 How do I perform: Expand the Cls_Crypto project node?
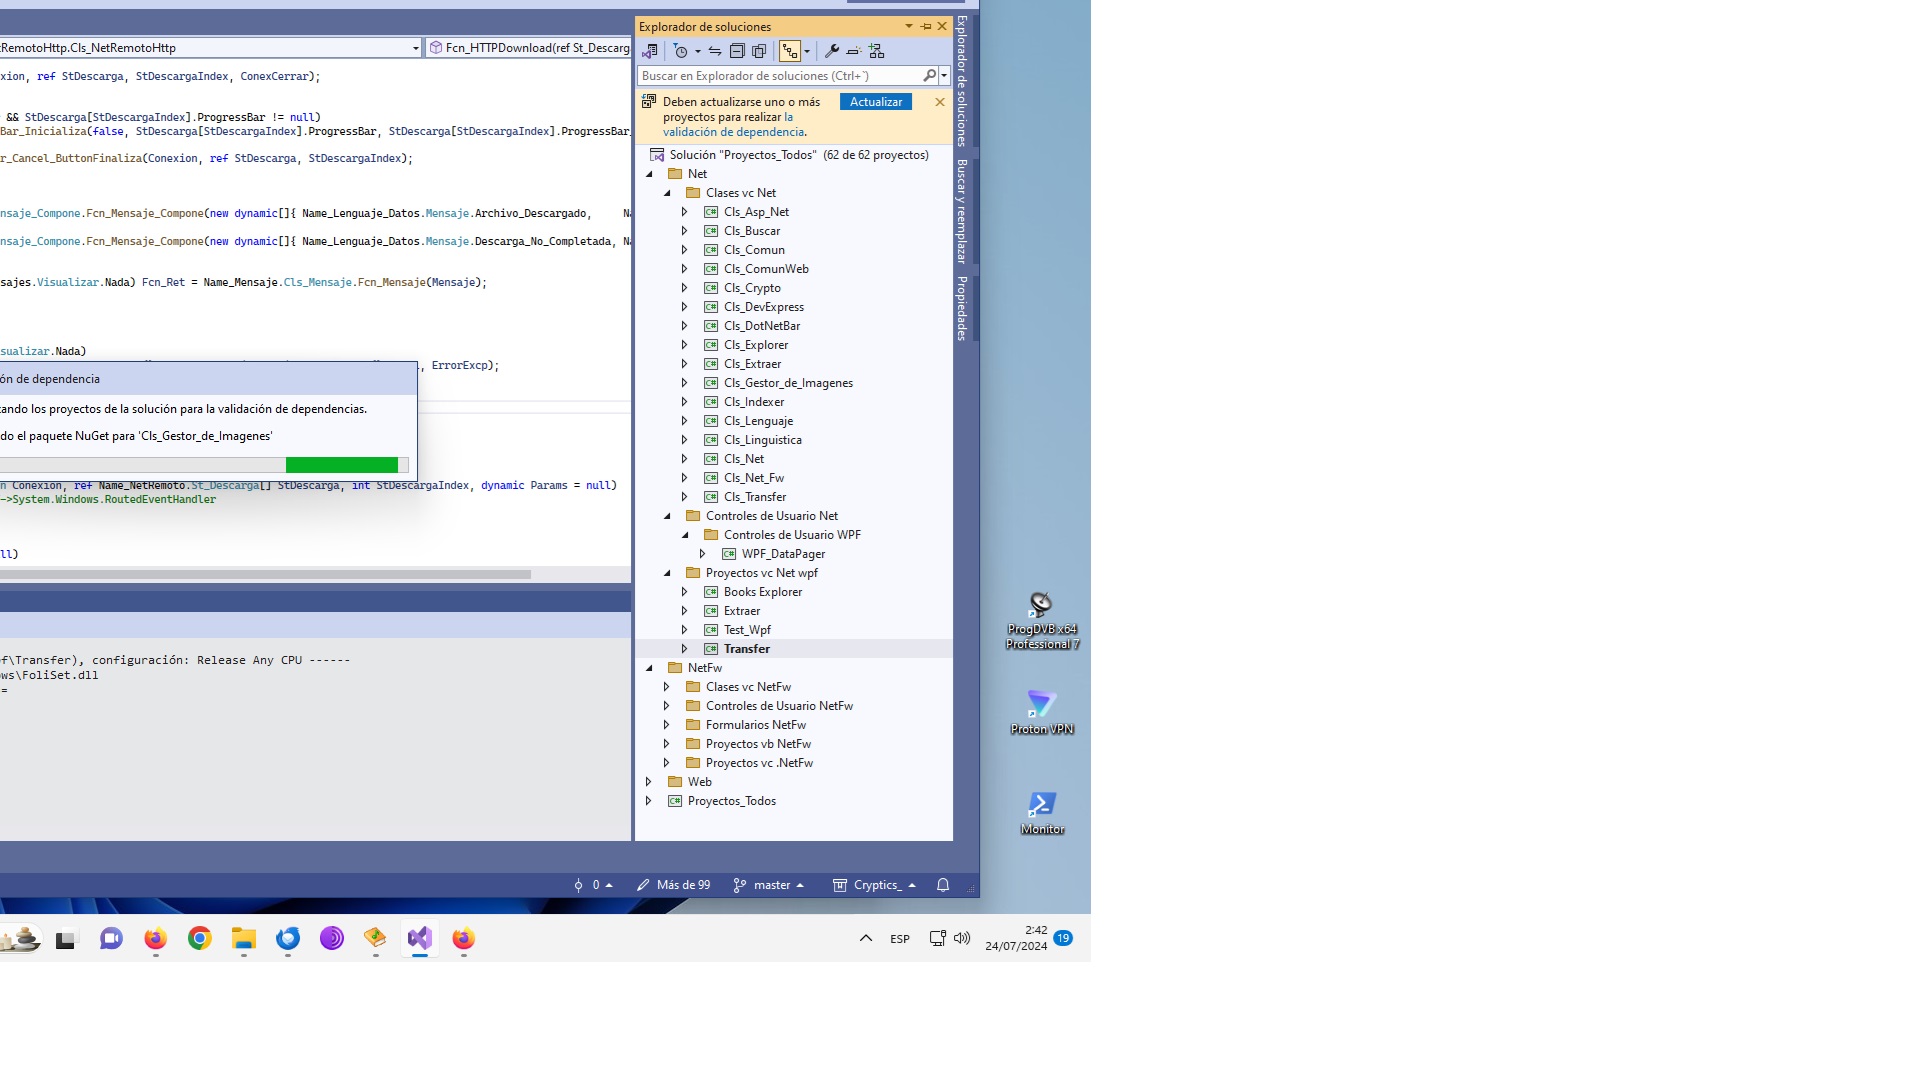pyautogui.click(x=685, y=288)
